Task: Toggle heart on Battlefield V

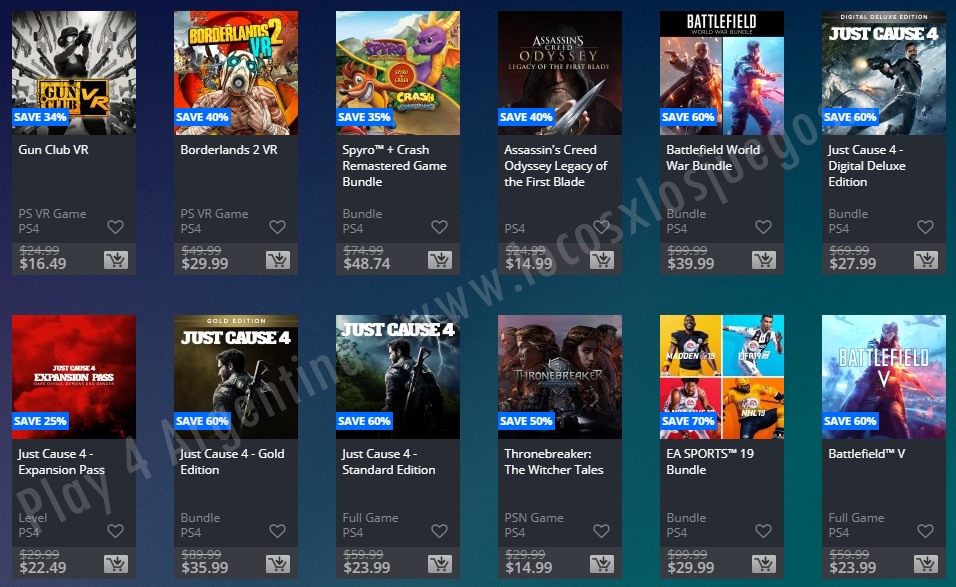Action: pyautogui.click(x=926, y=531)
